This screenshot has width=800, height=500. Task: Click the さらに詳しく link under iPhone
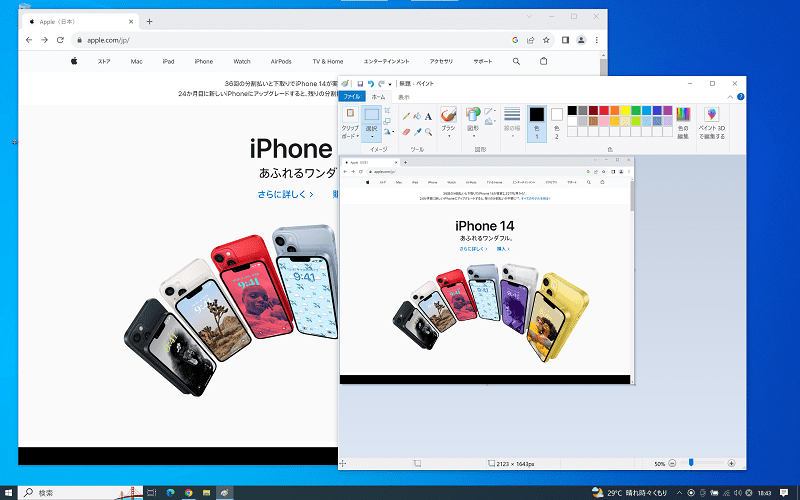click(285, 194)
